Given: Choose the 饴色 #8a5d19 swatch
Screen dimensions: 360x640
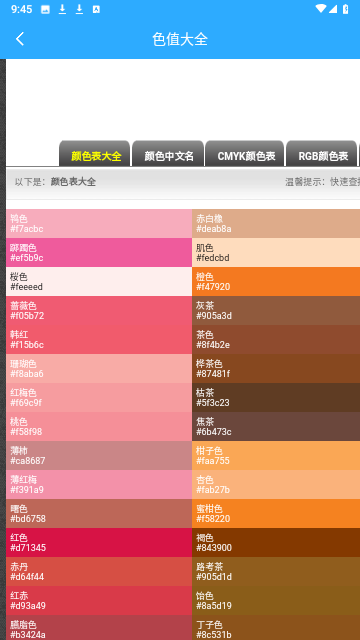Looking at the screenshot, I should click(x=276, y=600).
